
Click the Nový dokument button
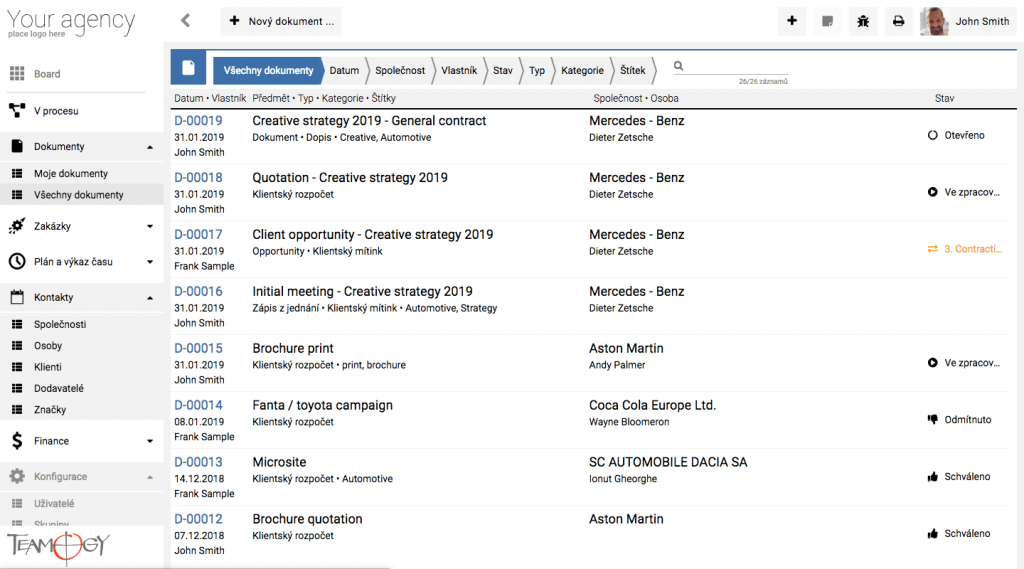point(281,21)
